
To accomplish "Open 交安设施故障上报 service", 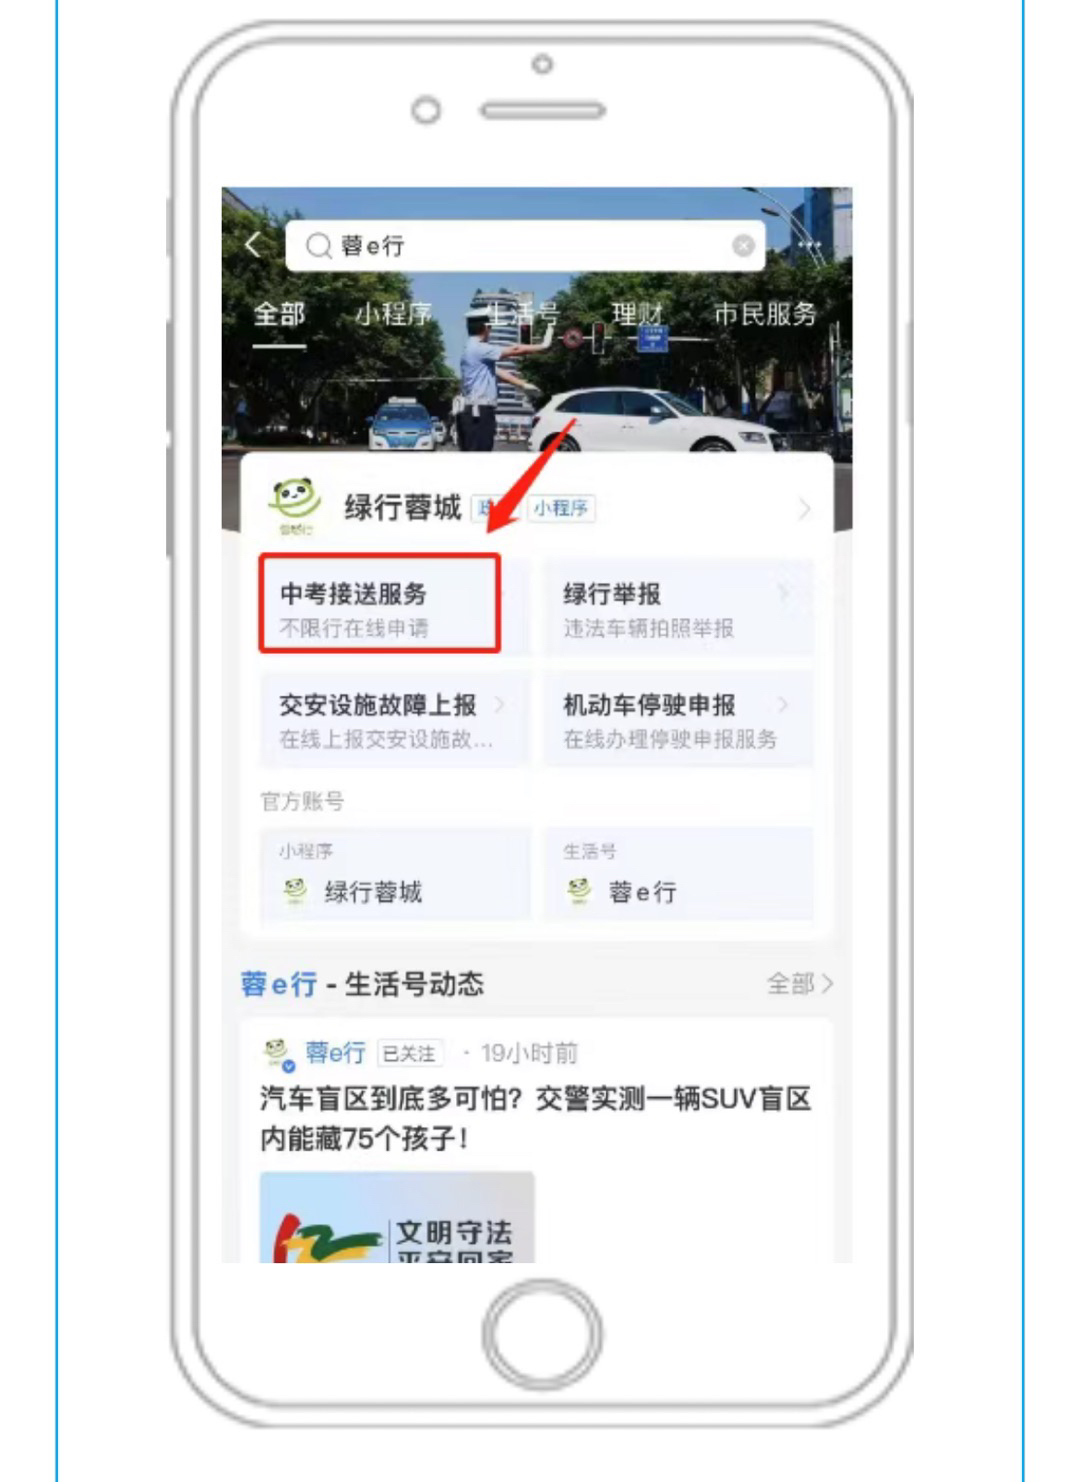I will (x=394, y=719).
